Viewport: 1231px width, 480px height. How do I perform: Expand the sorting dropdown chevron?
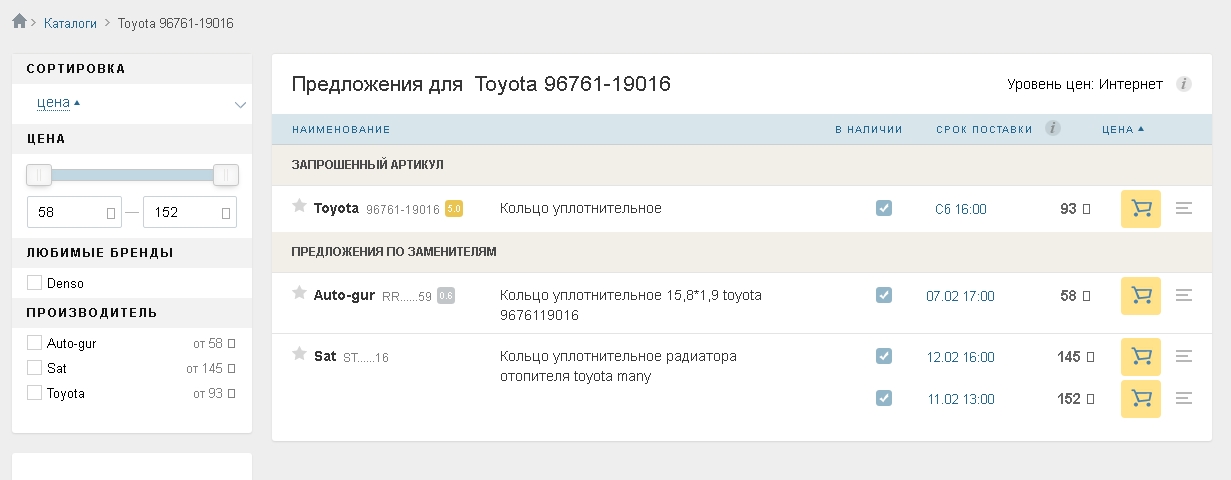[240, 104]
